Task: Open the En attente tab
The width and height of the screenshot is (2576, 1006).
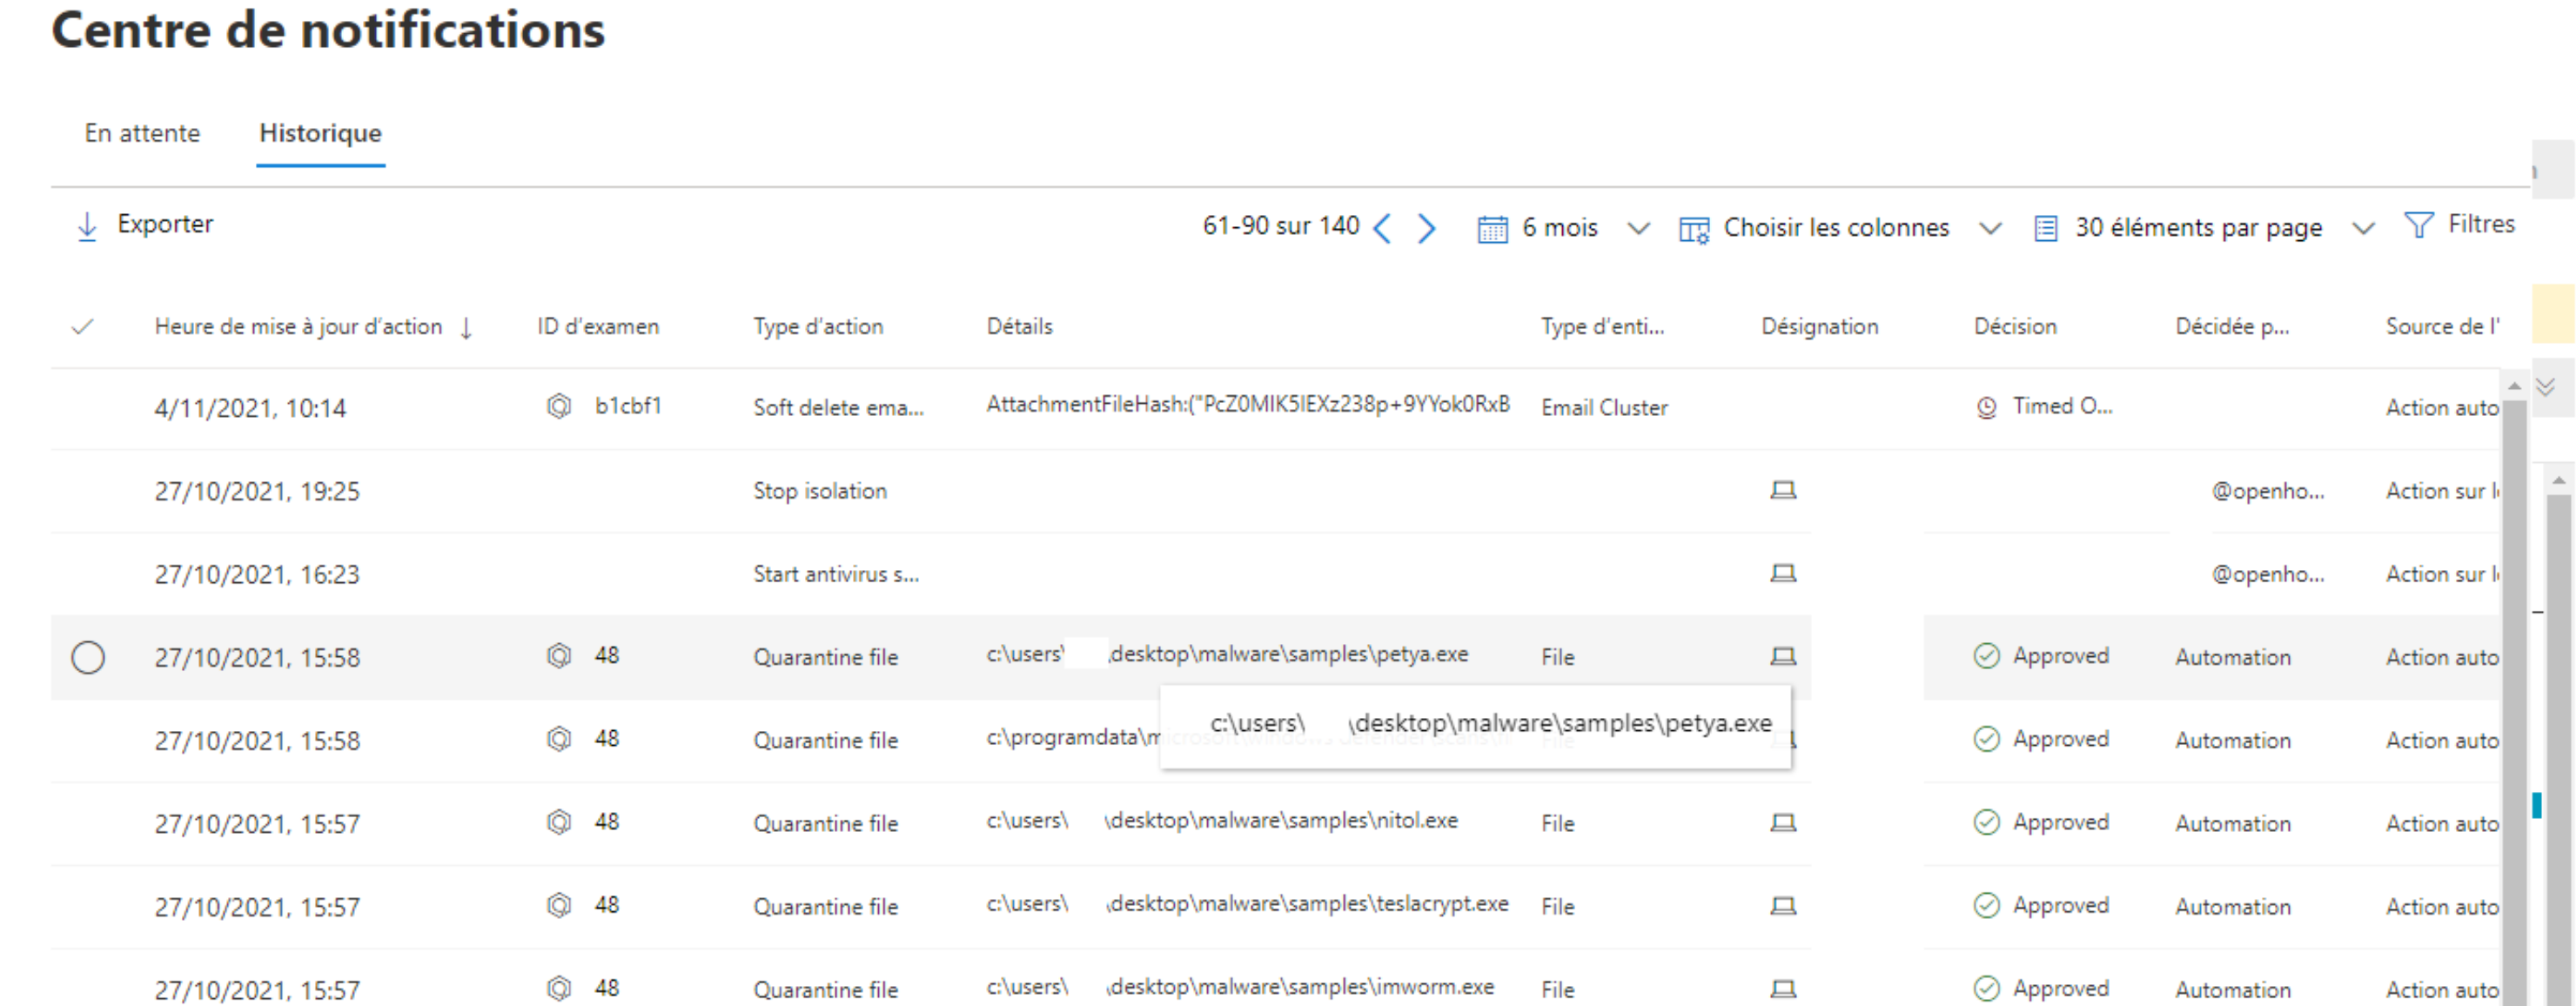Action: pos(142,133)
